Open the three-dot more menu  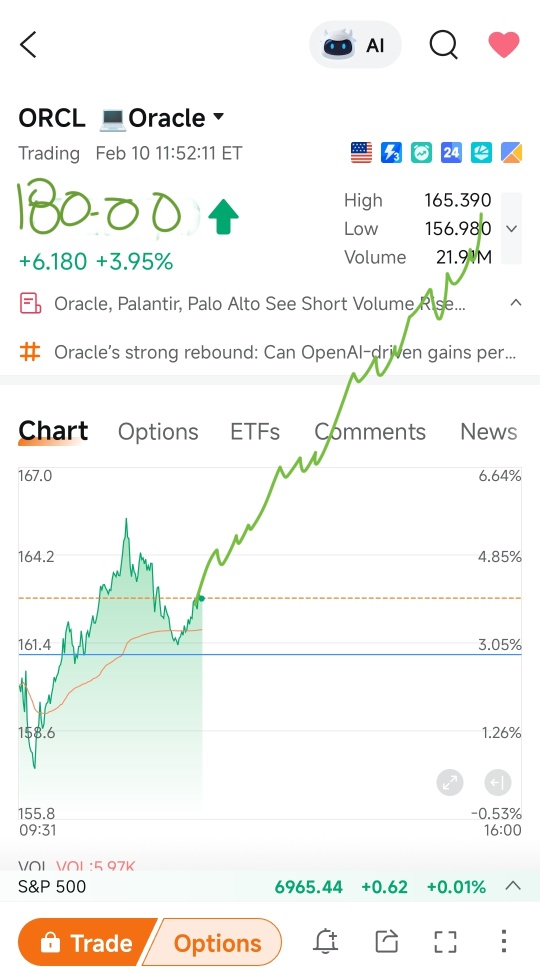[504, 942]
